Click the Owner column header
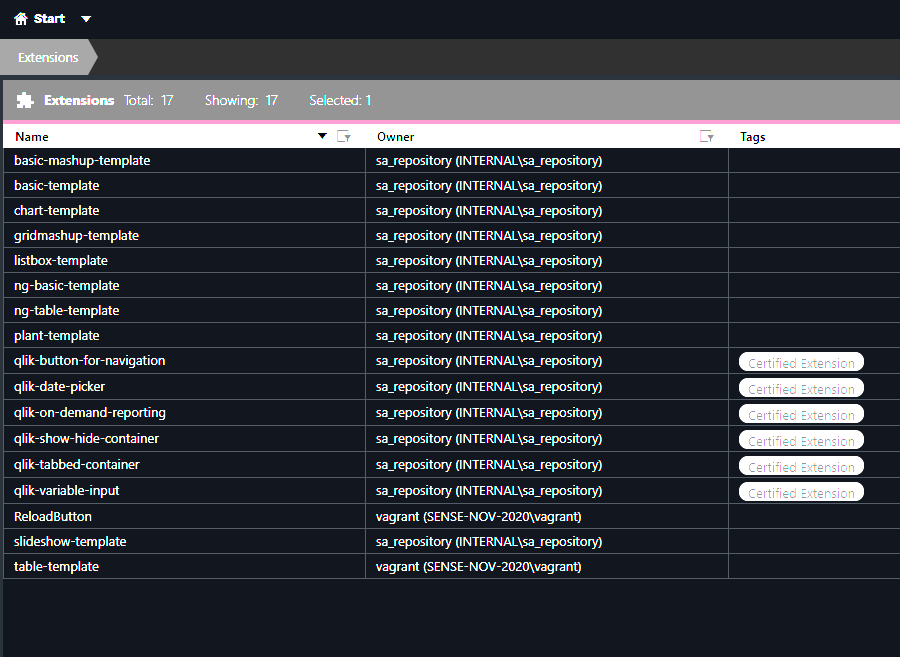The image size is (900, 657). (x=395, y=137)
